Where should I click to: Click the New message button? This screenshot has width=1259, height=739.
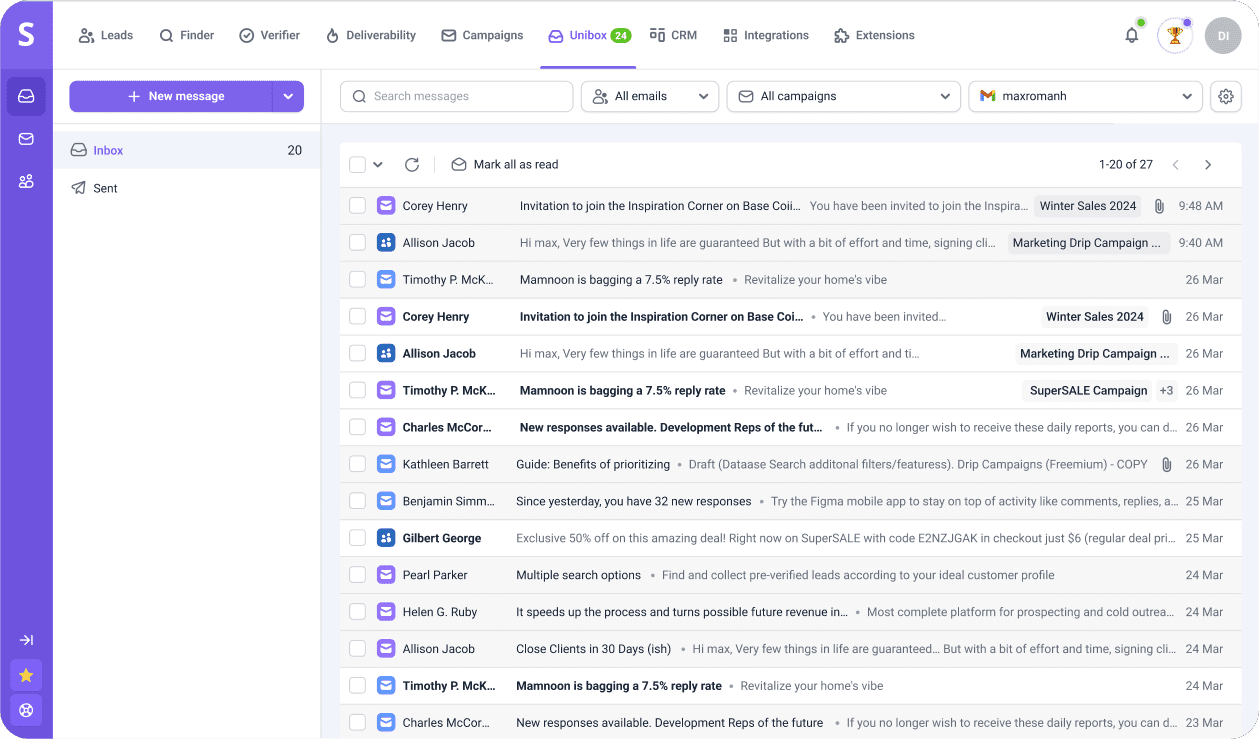click(171, 97)
